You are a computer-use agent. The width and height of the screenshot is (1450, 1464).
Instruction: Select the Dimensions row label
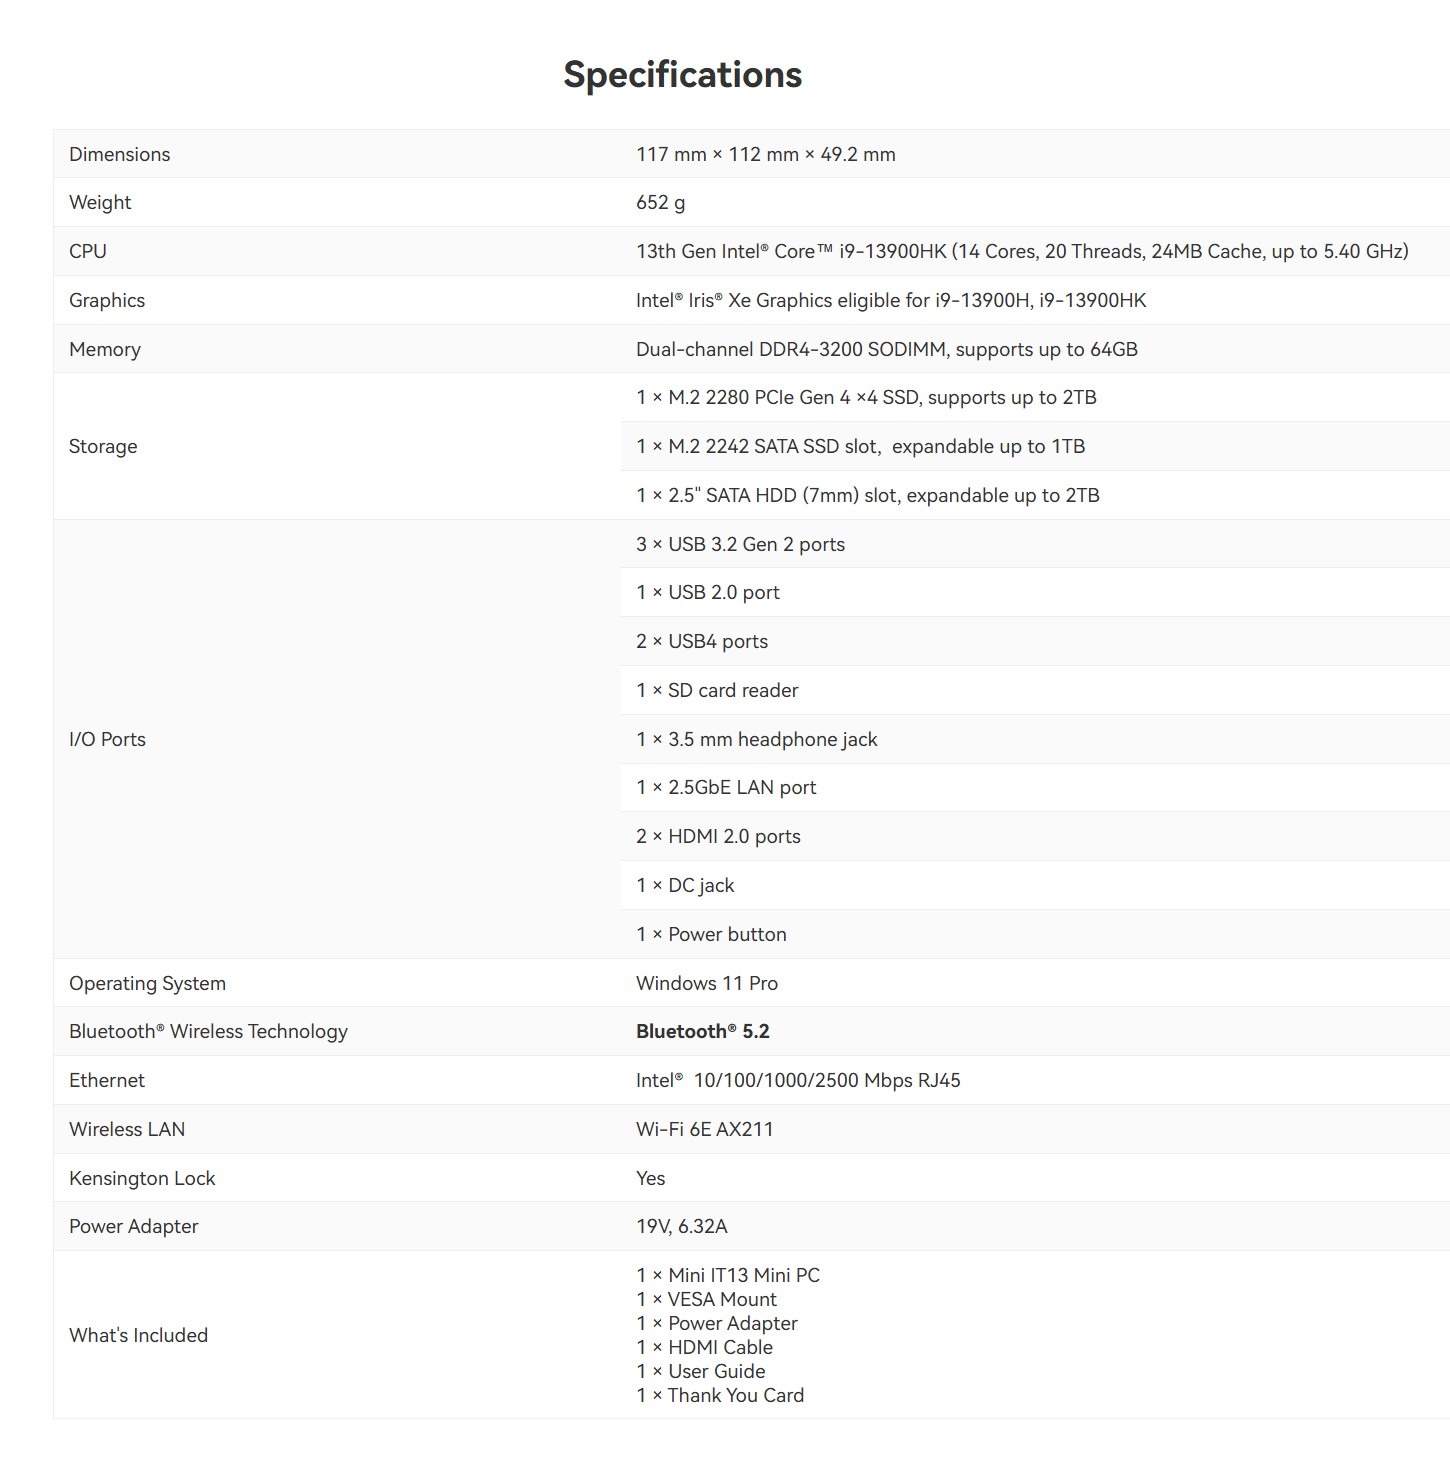point(120,154)
